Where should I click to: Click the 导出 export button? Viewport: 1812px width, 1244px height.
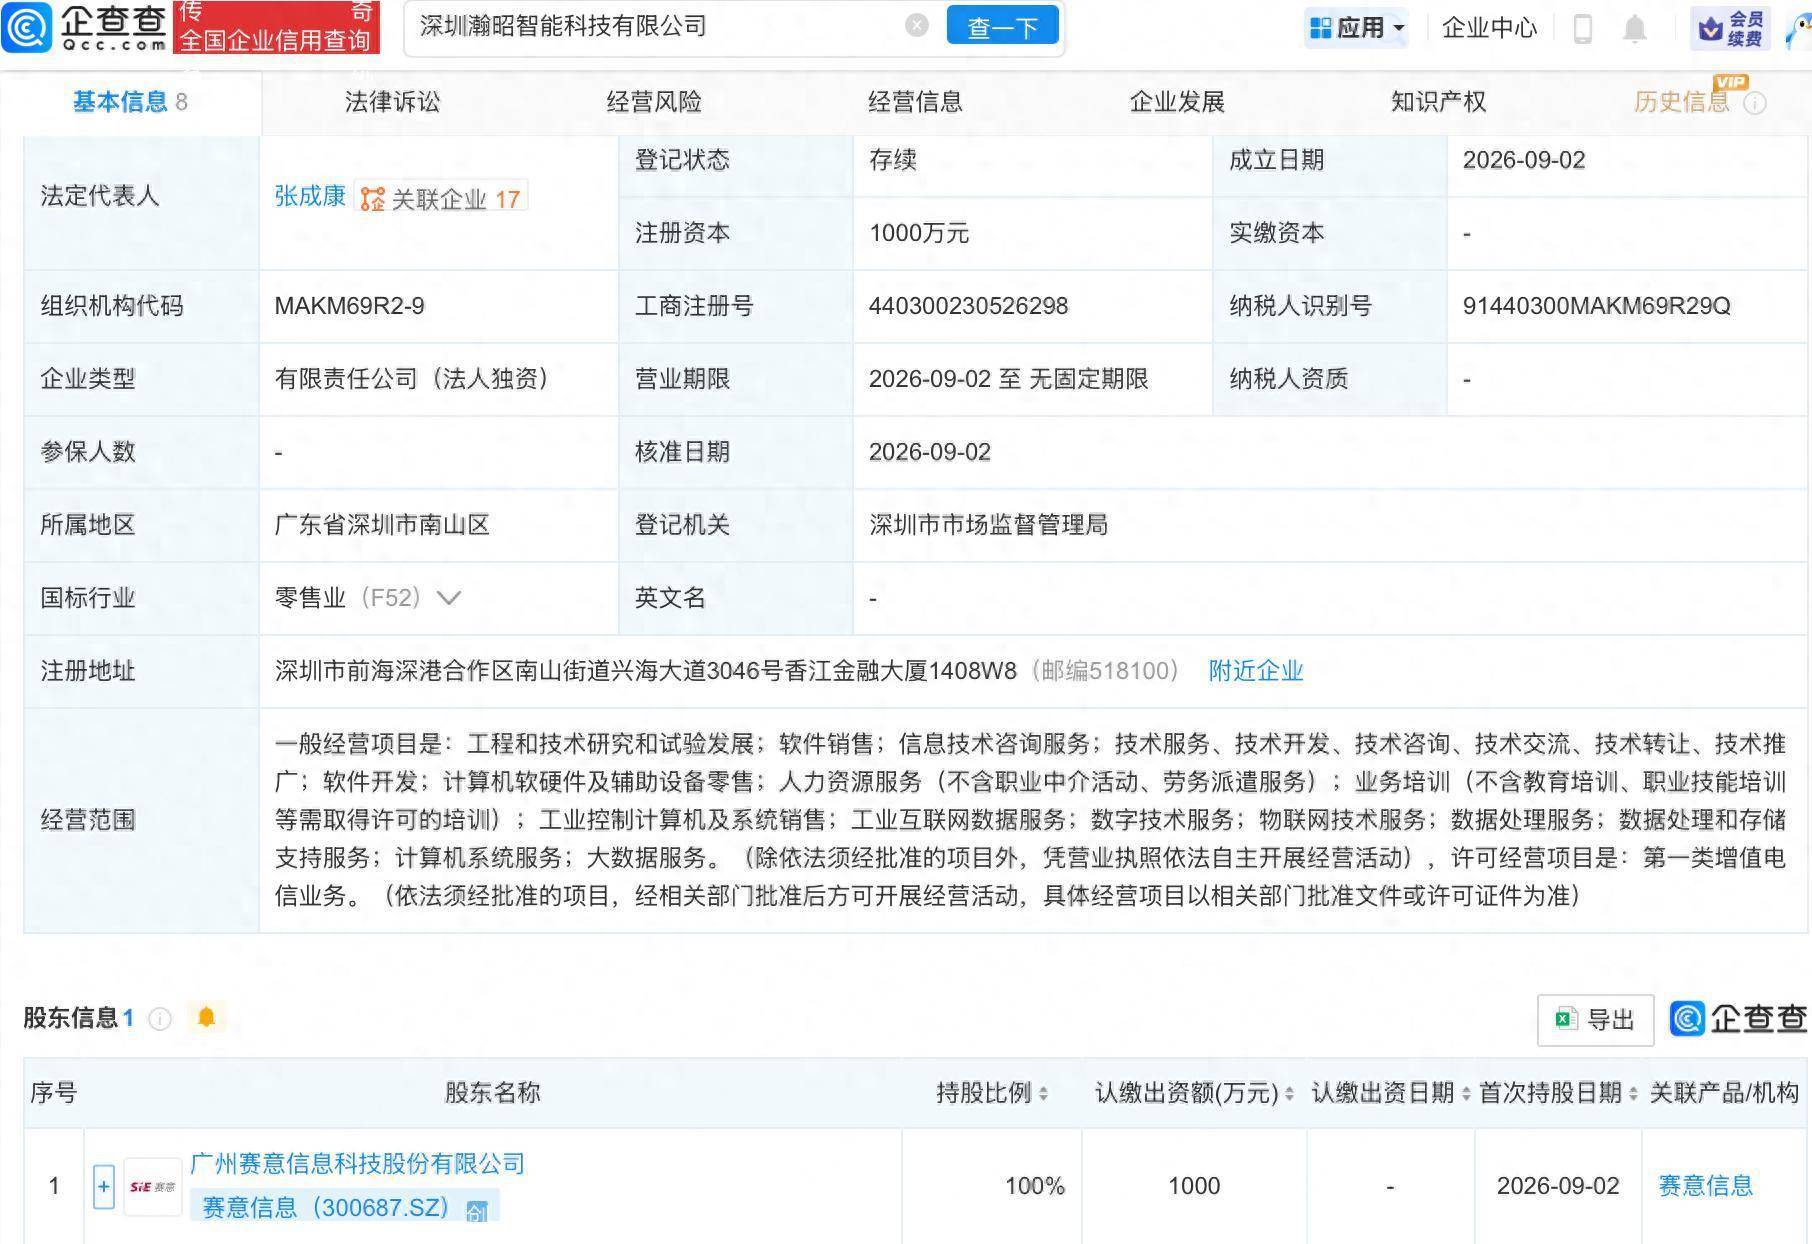[x=1595, y=1019]
